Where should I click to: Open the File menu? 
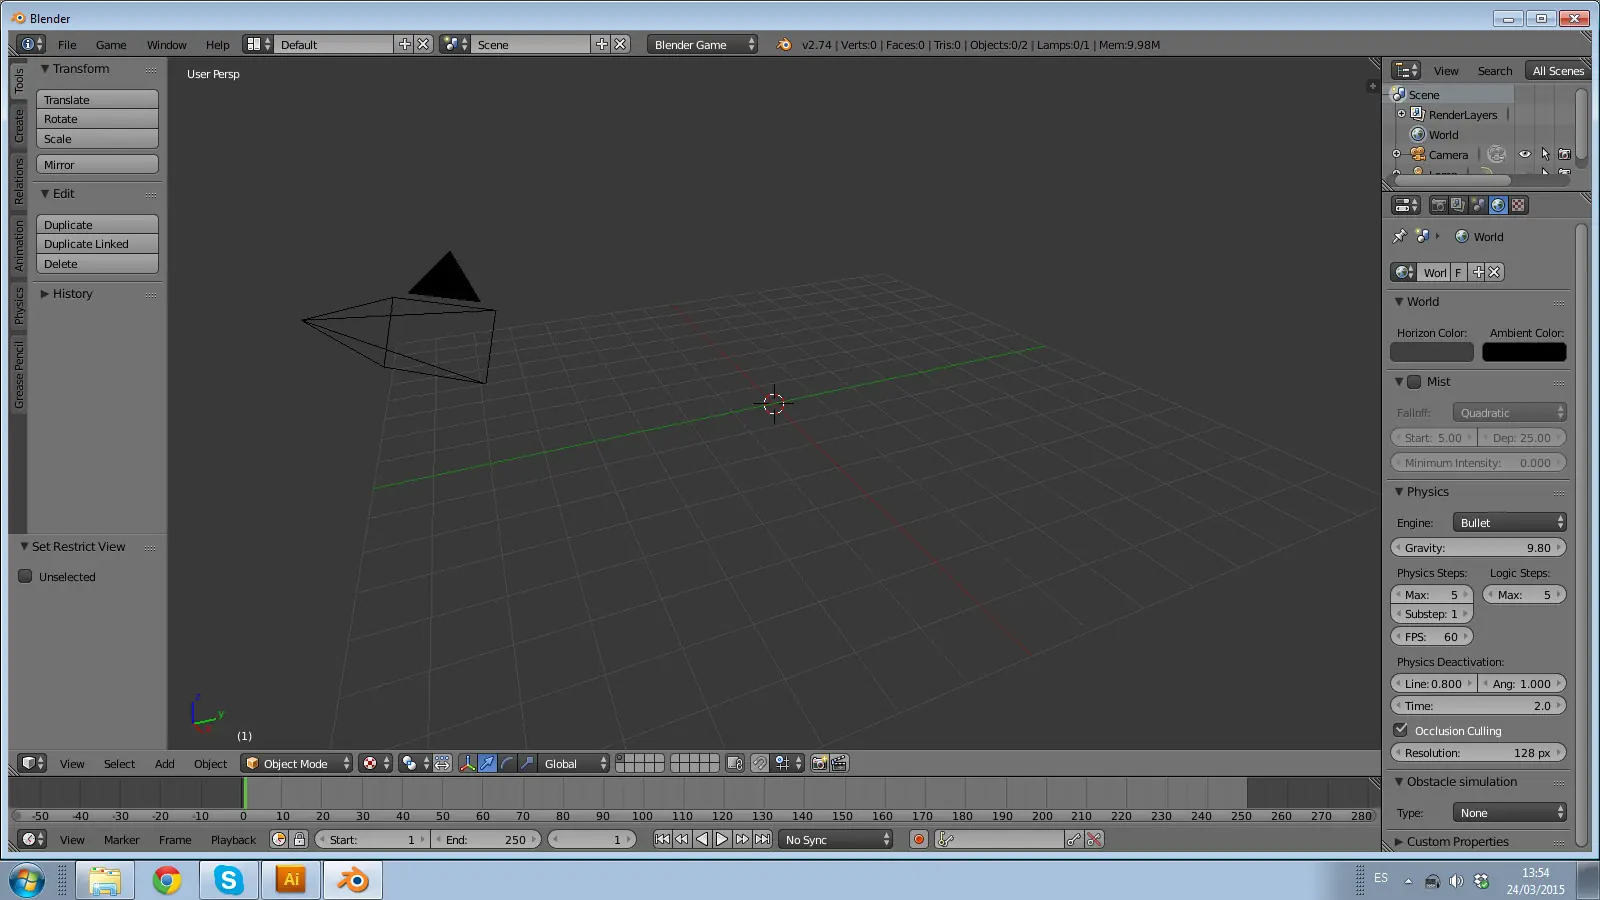67,44
